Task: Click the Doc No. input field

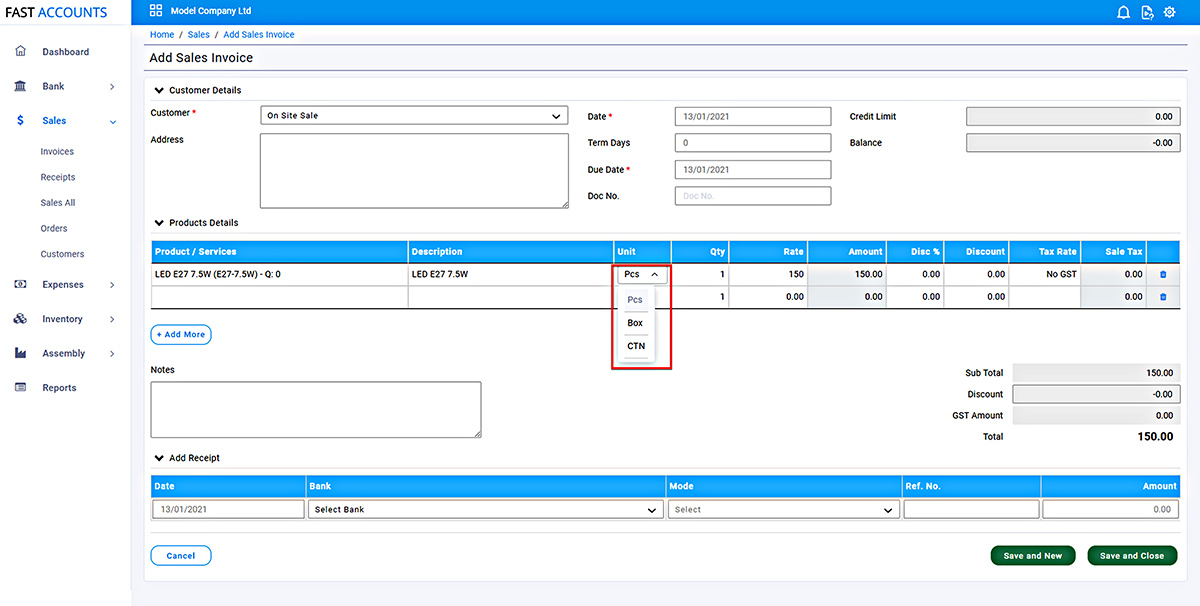Action: point(753,196)
